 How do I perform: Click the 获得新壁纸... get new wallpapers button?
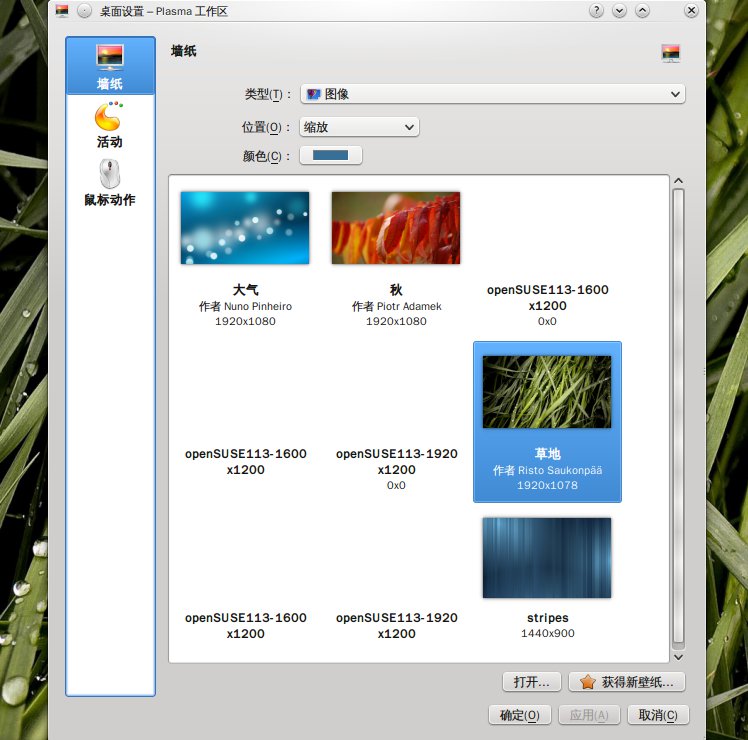click(626, 682)
